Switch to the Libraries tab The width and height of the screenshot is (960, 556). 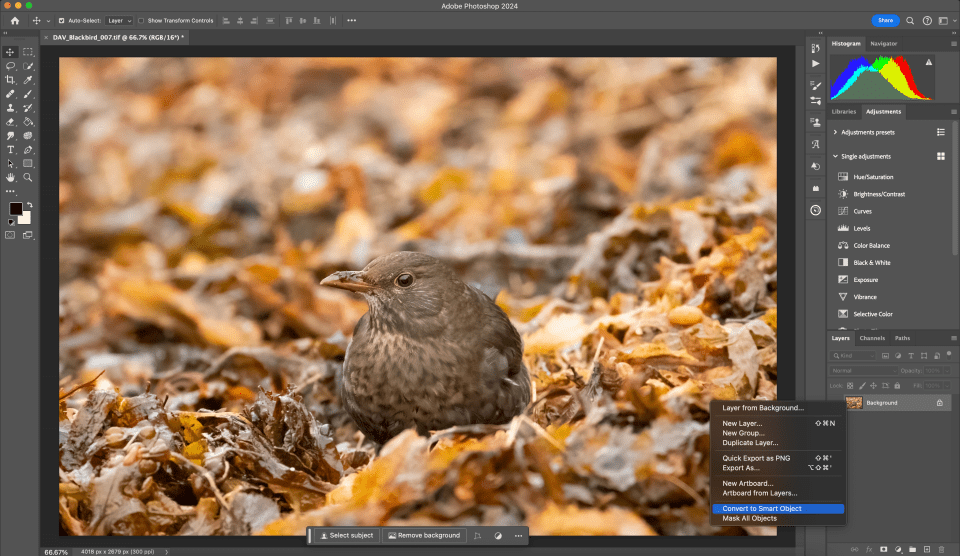coord(844,111)
